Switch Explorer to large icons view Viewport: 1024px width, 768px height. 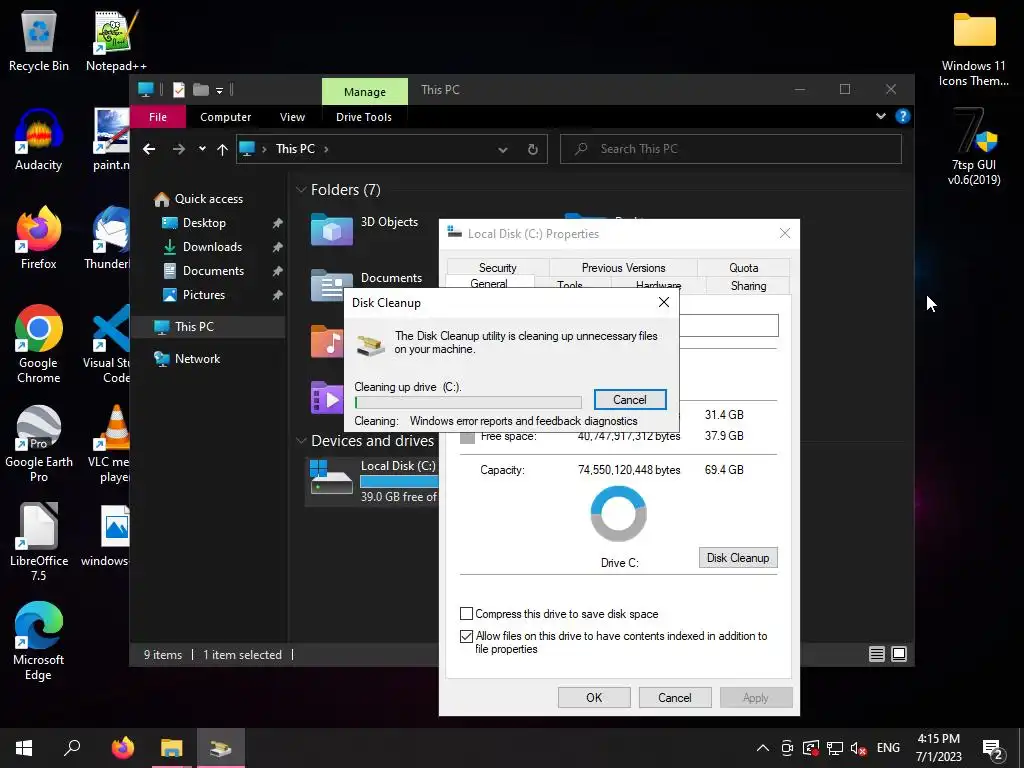click(899, 654)
